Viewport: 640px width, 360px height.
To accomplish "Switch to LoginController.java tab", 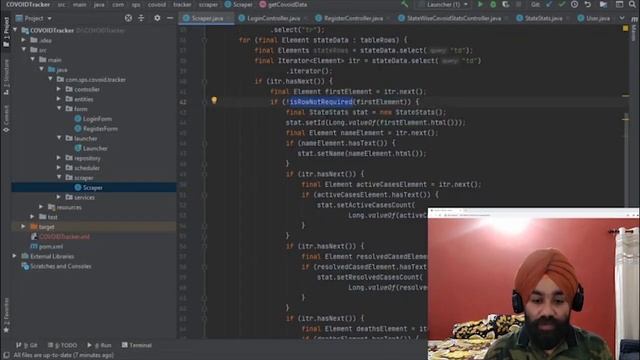I will [273, 18].
